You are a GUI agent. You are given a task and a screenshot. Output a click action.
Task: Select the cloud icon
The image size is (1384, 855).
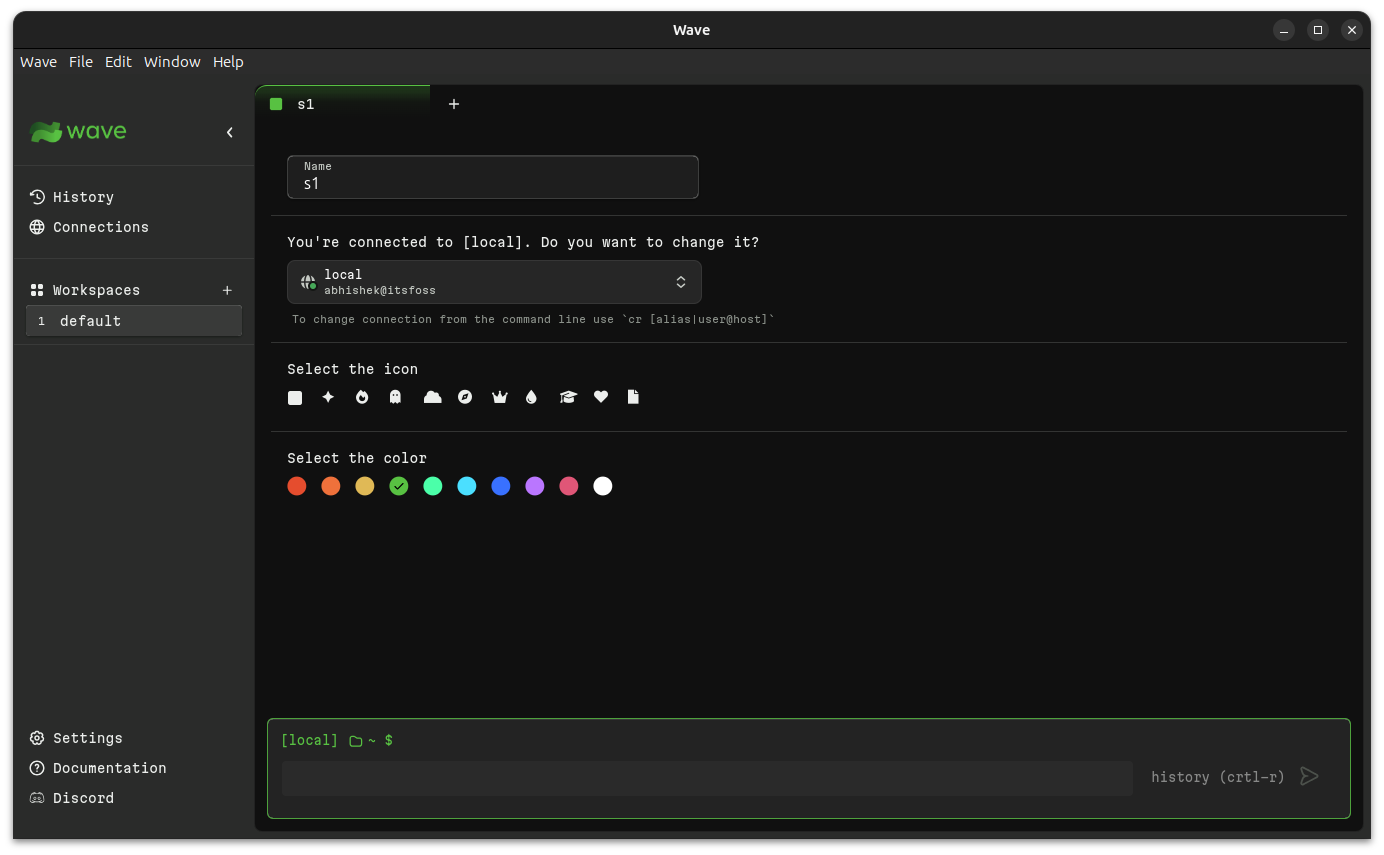[432, 397]
